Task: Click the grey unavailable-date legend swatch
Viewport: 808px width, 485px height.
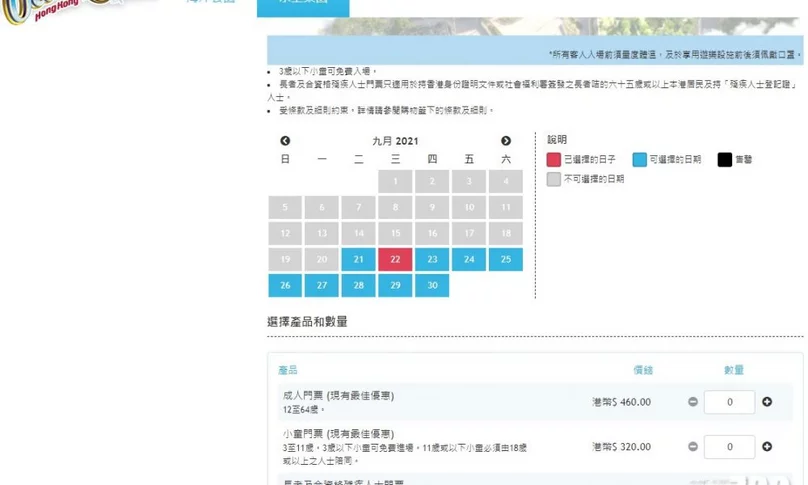Action: [x=553, y=179]
